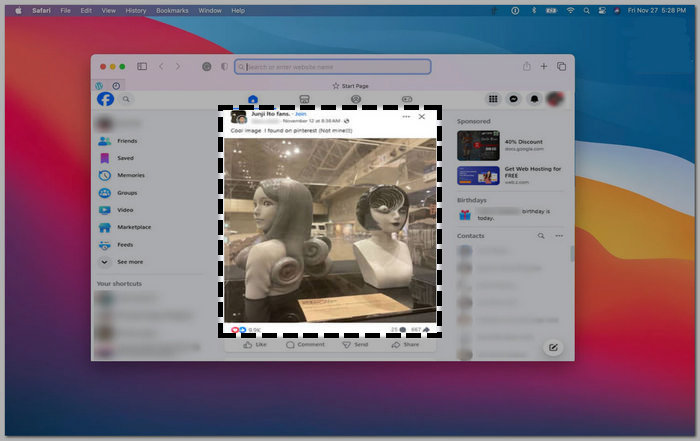The image size is (700, 441).
Task: Open Facebook notifications bell
Action: tap(534, 99)
